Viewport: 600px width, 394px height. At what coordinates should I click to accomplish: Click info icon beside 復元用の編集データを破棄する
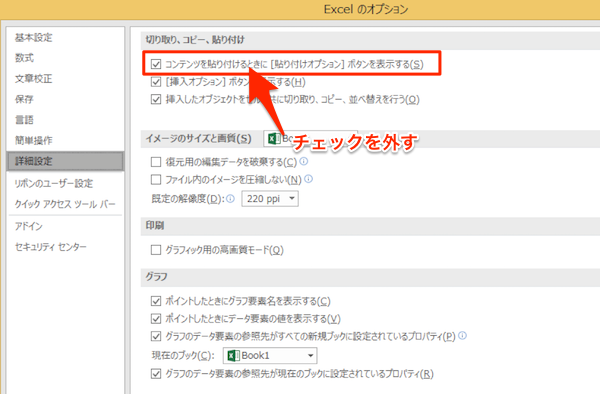(x=304, y=161)
